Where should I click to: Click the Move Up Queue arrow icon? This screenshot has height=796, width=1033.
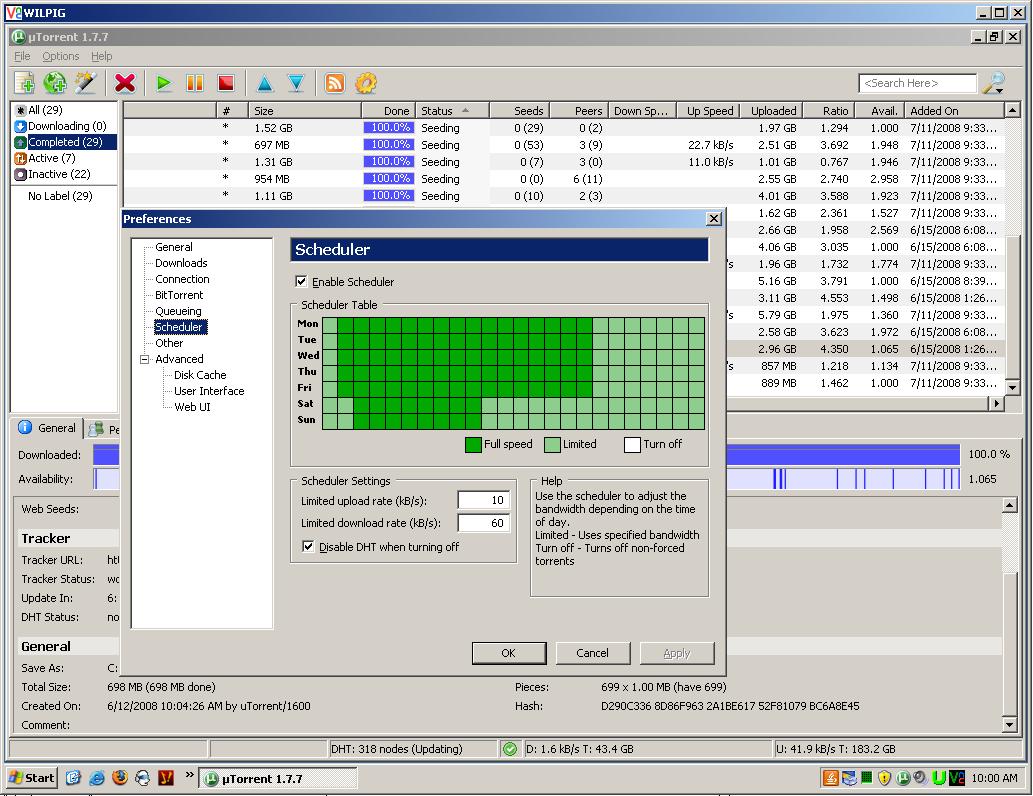tap(265, 83)
